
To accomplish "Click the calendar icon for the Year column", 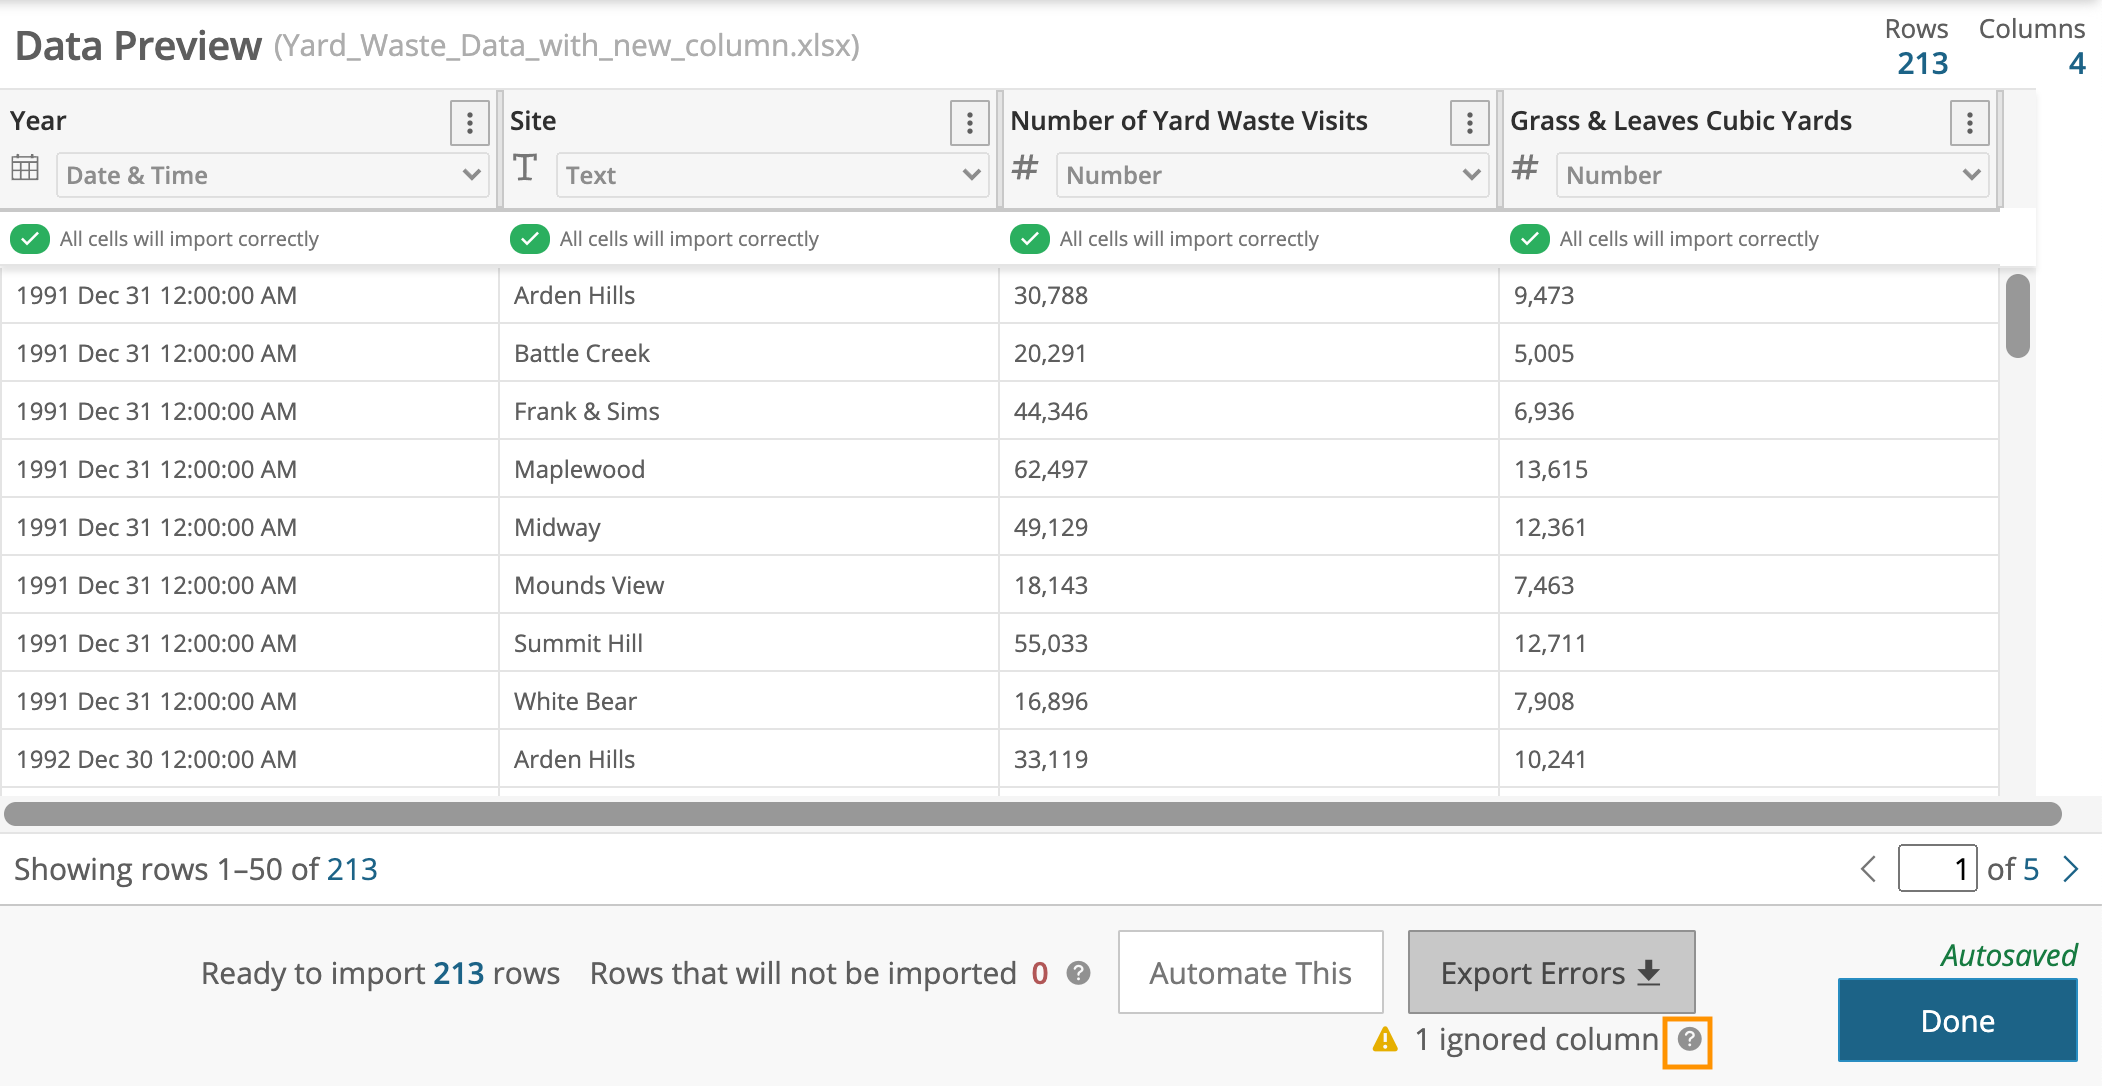I will 26,168.
